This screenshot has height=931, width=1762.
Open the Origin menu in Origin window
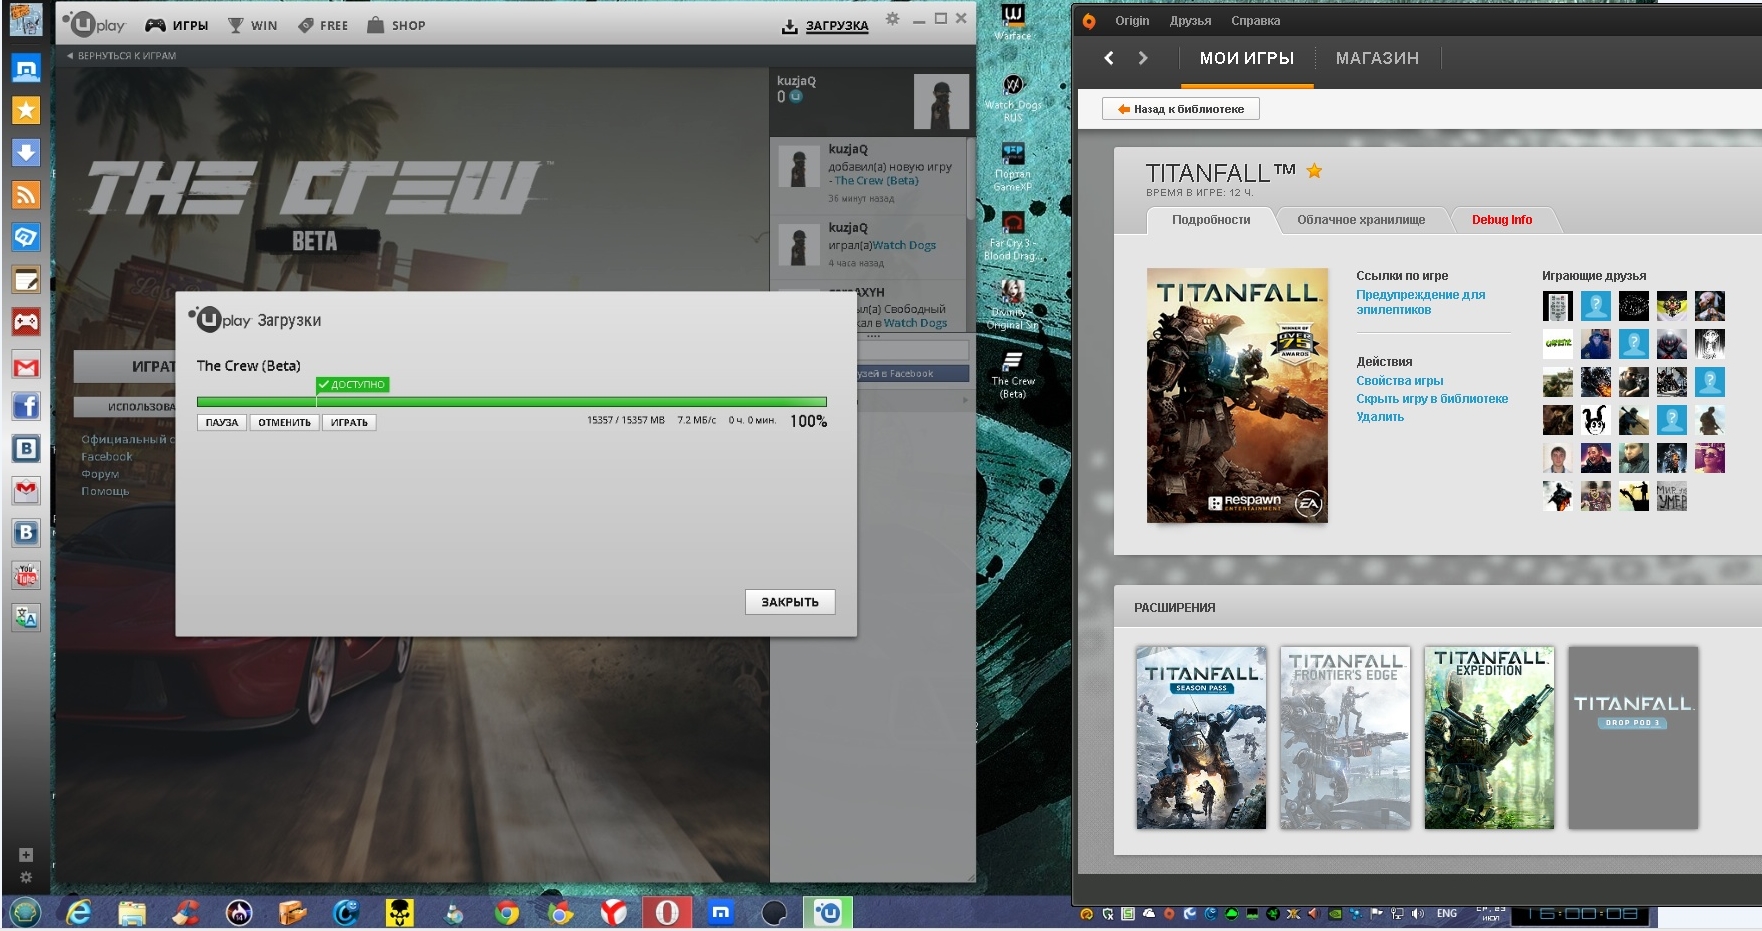(1132, 21)
